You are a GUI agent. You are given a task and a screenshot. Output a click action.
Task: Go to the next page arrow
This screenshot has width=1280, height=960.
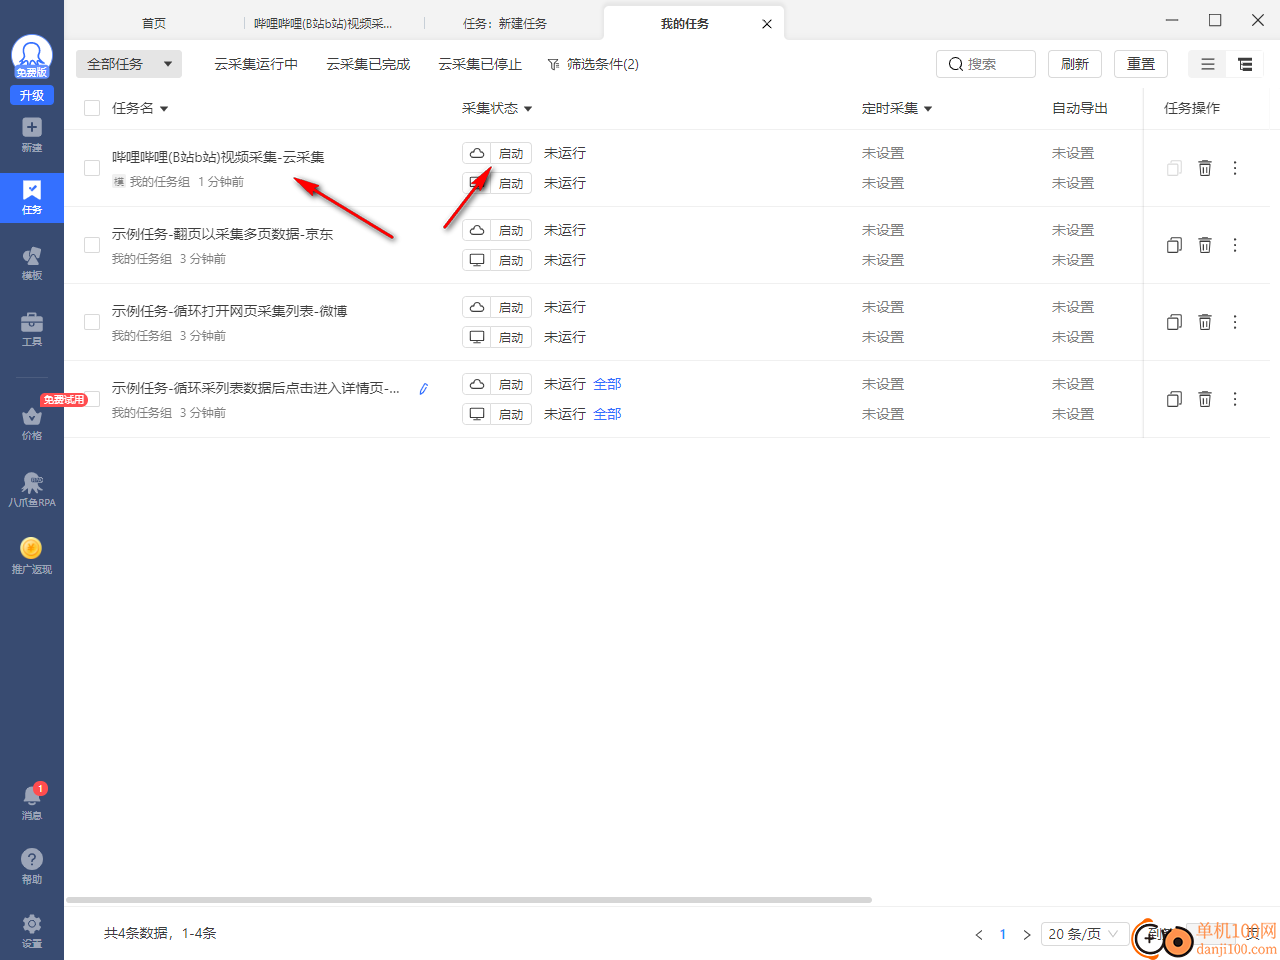pos(1026,935)
